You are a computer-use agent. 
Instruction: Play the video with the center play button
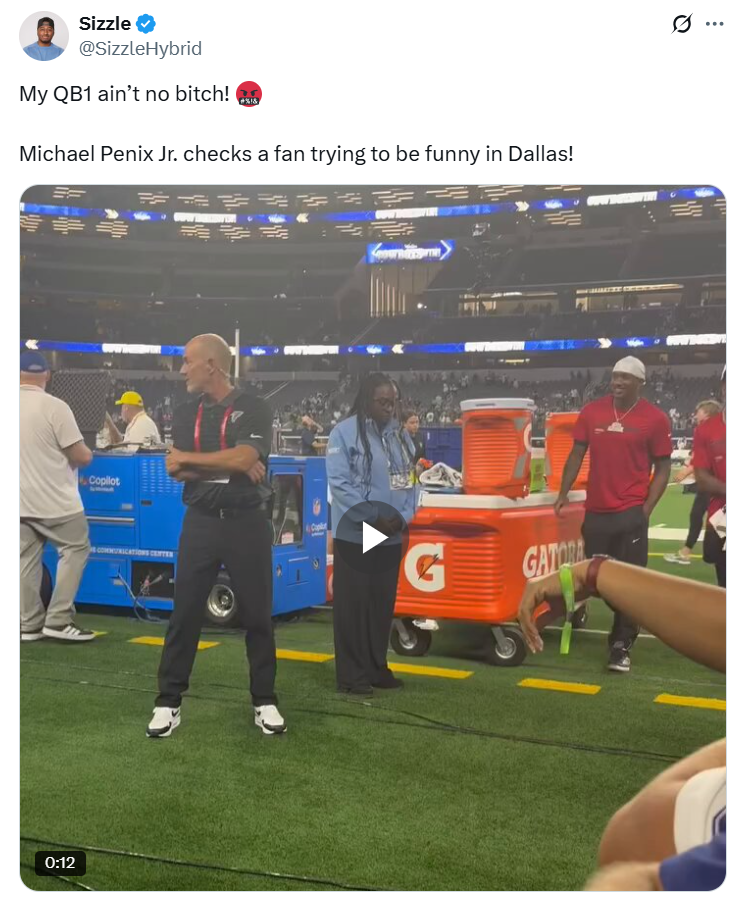372,537
